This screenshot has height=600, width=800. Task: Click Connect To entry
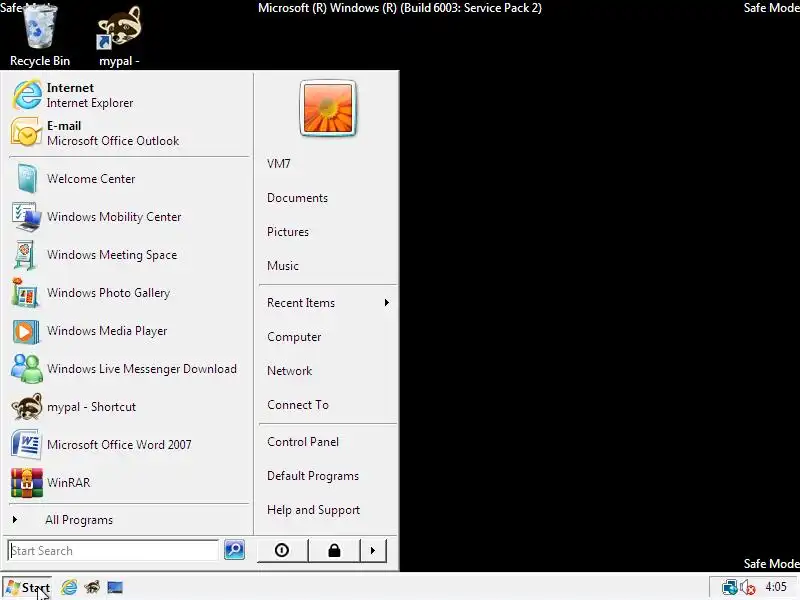click(298, 405)
